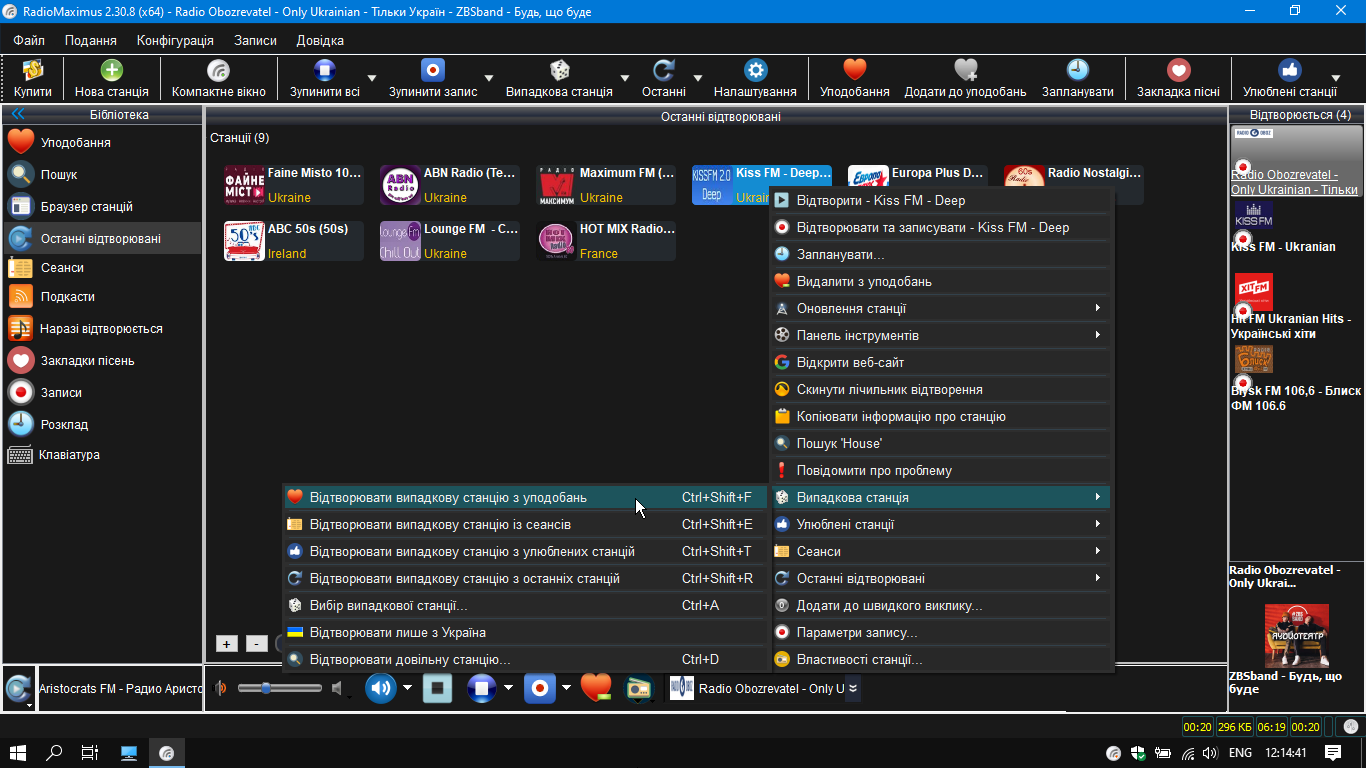Click the Останні toolbar icon

[x=663, y=78]
